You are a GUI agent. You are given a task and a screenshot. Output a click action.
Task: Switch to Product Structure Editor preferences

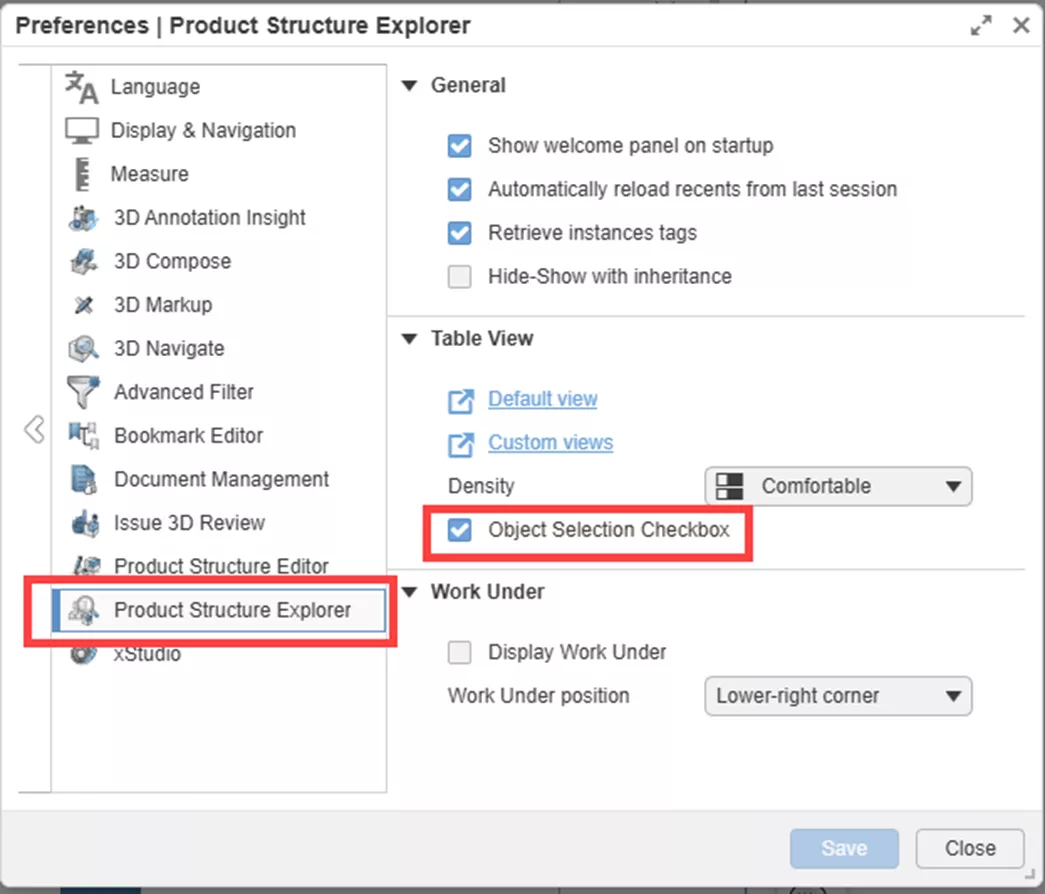220,566
